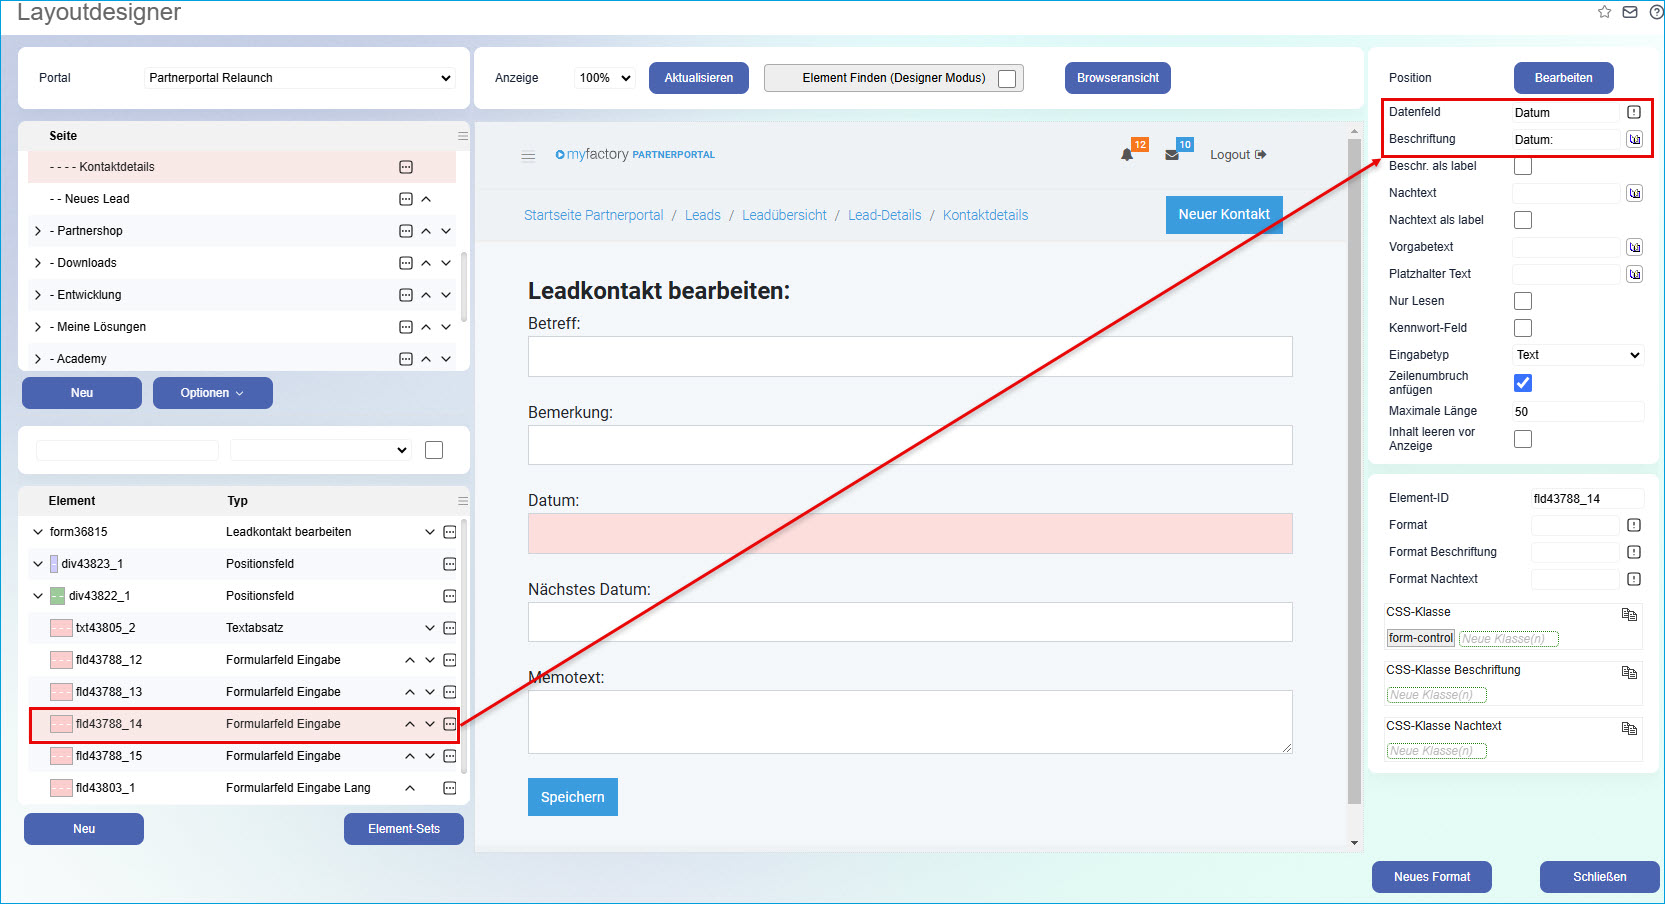Click the Speichern button in the preview
The width and height of the screenshot is (1665, 904).
coord(572,796)
